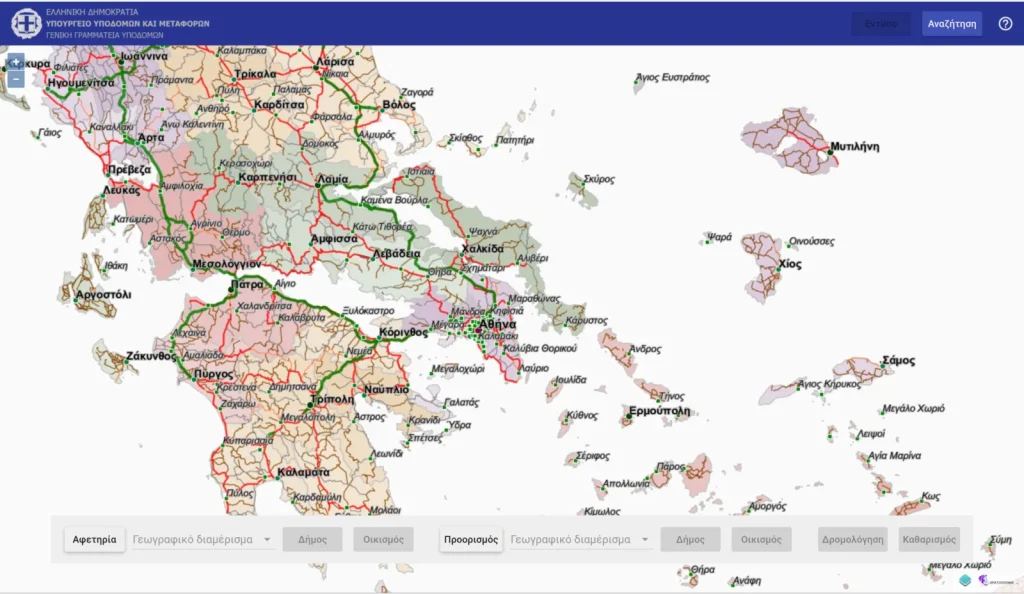
Task: Select the Έντυπο header item
Action: 879,23
